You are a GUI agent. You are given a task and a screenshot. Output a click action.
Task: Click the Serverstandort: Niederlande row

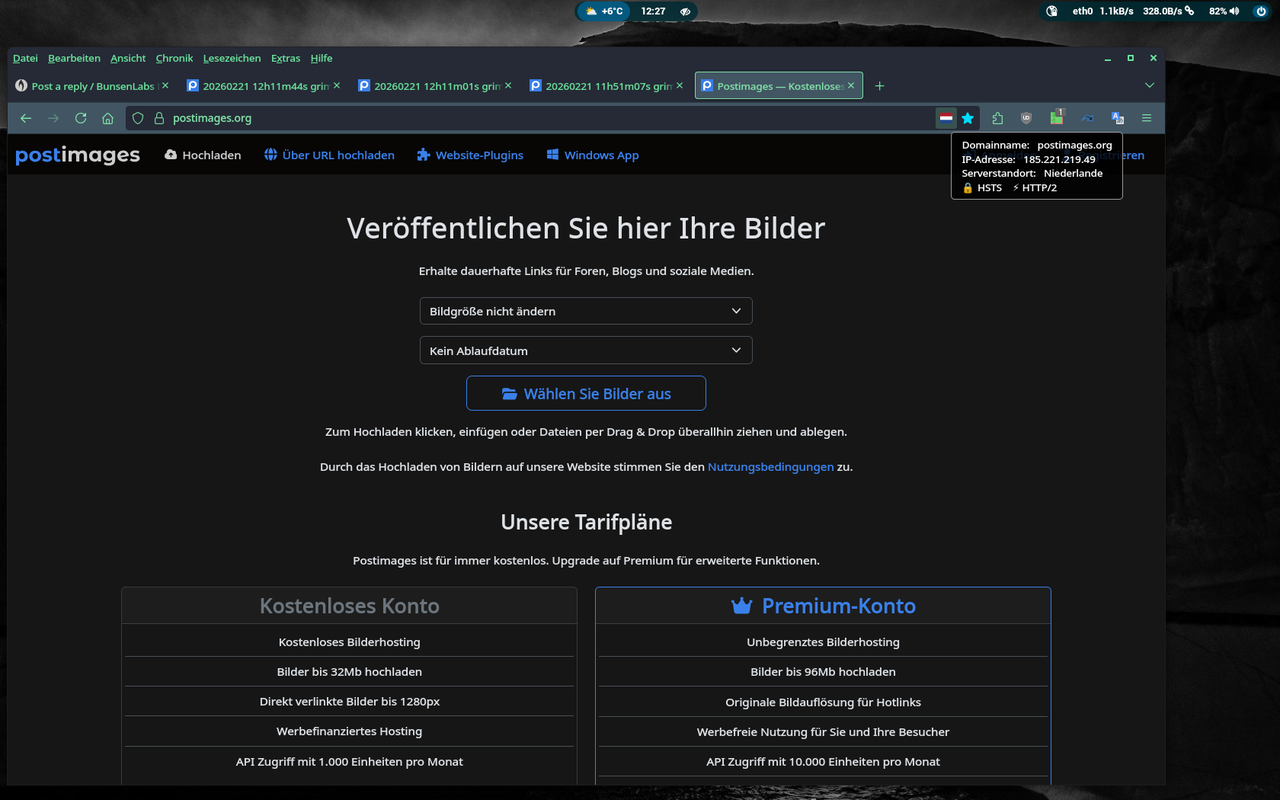[x=1032, y=173]
